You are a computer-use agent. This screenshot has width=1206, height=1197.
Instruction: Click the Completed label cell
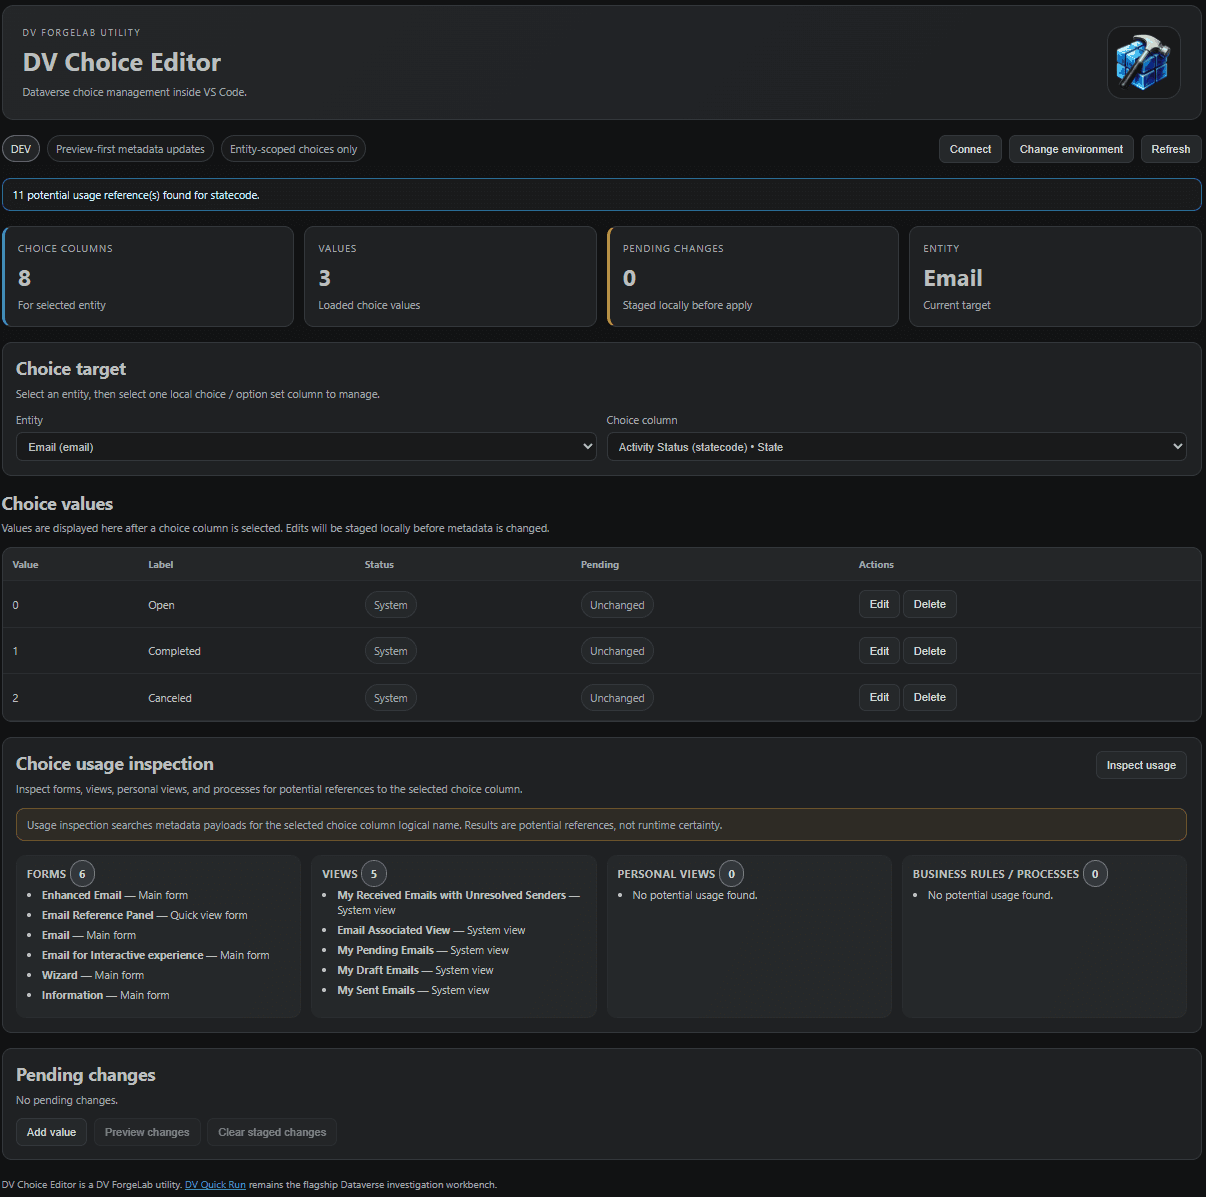click(x=174, y=651)
